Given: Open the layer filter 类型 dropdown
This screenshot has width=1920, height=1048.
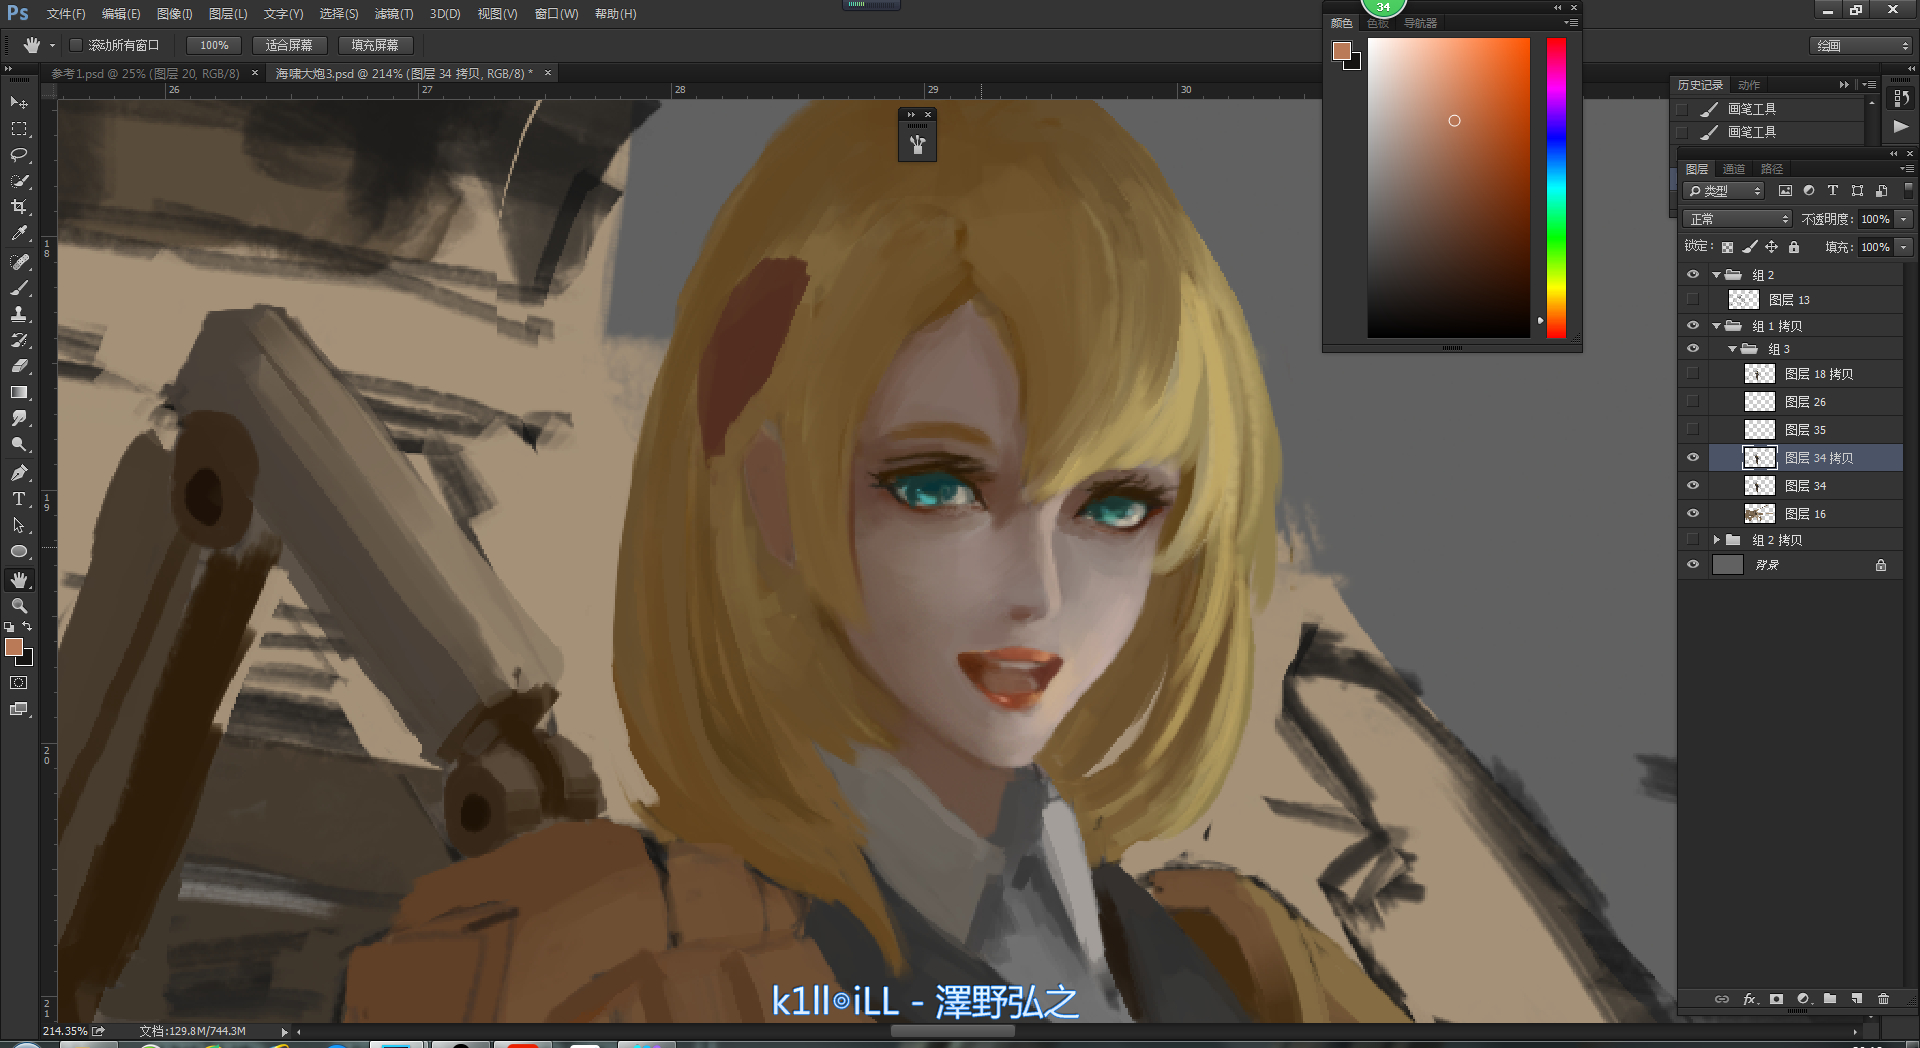Looking at the screenshot, I should coord(1724,191).
